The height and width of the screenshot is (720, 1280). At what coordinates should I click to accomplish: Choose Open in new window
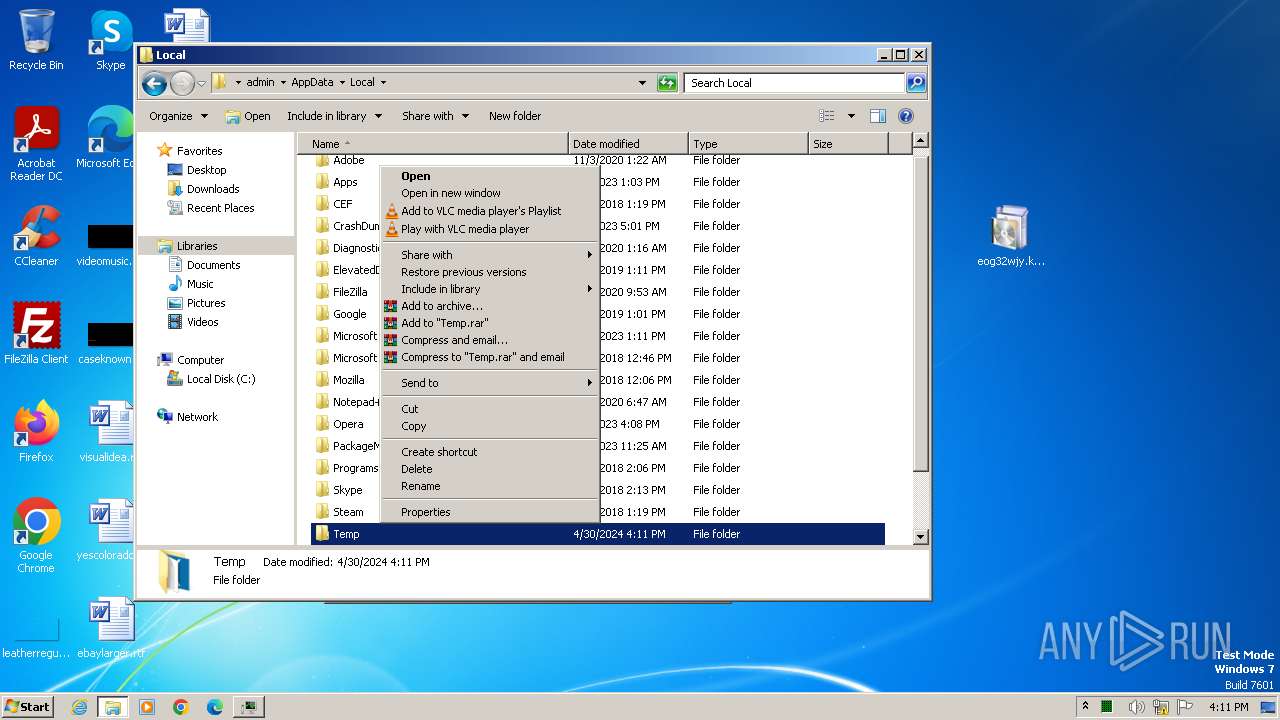tap(490, 193)
